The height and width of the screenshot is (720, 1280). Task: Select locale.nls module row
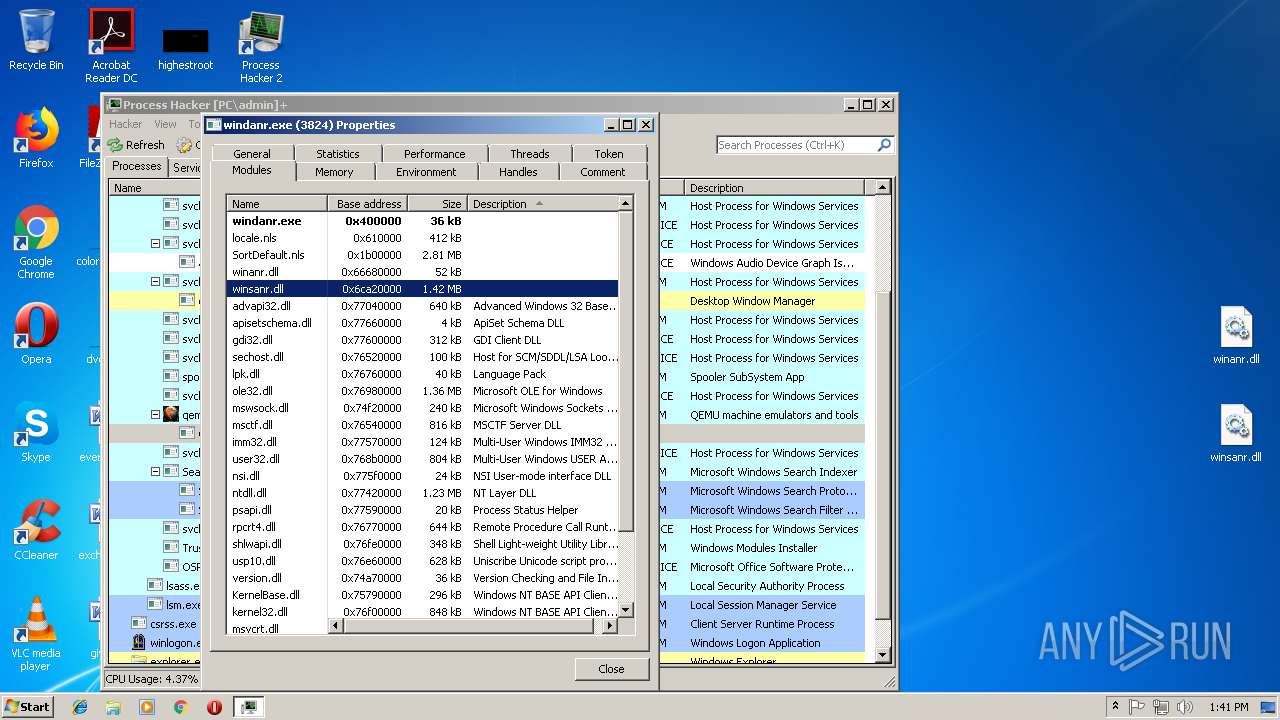423,238
